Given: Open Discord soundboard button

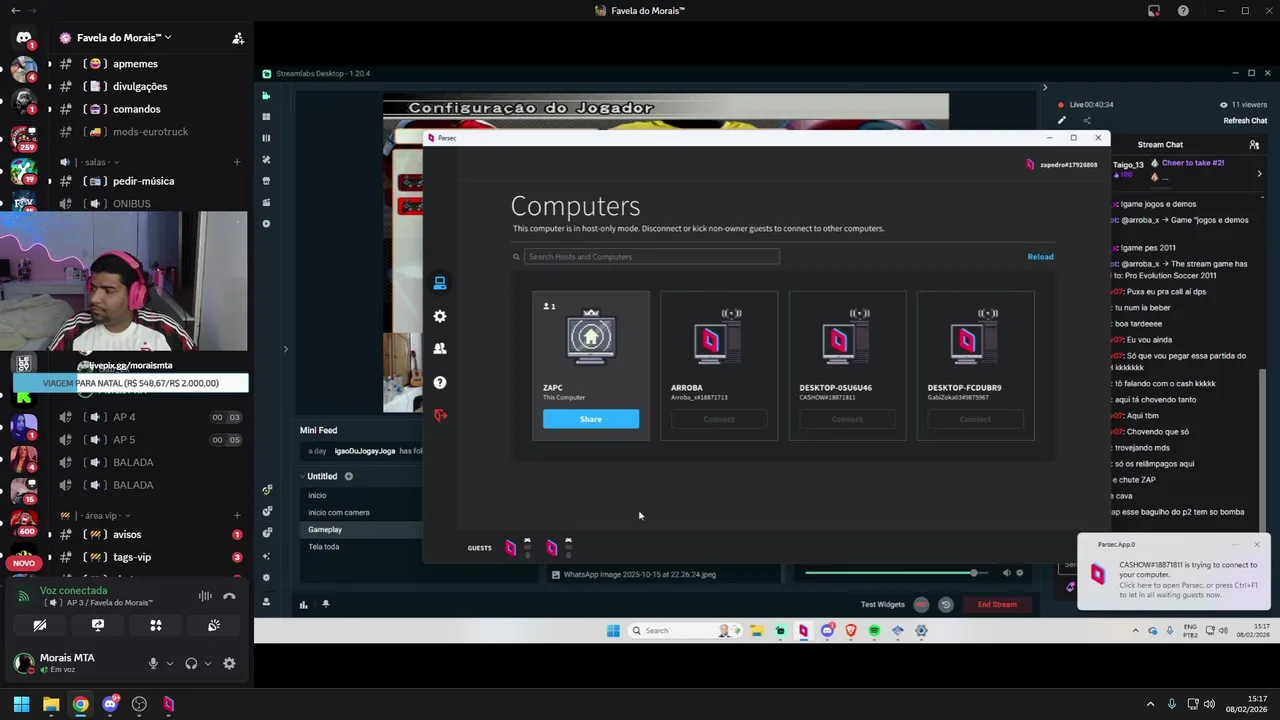Looking at the screenshot, I should 214,626.
